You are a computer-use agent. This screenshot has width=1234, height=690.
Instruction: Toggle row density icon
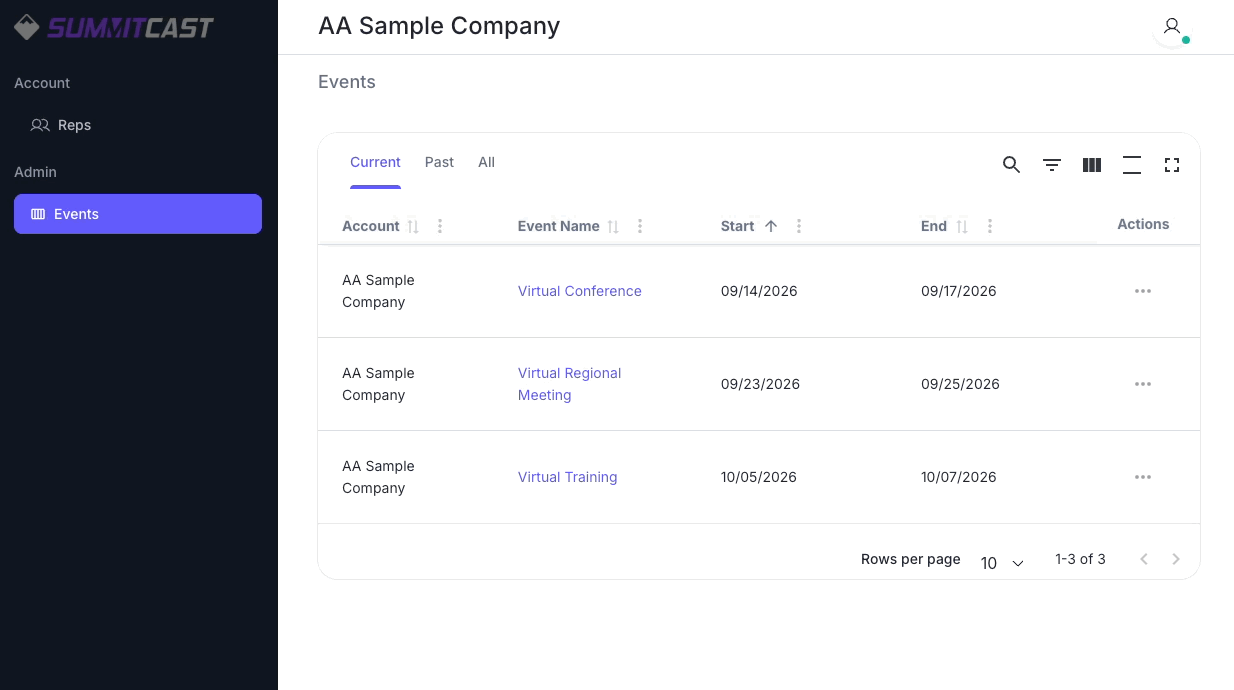coord(1132,165)
